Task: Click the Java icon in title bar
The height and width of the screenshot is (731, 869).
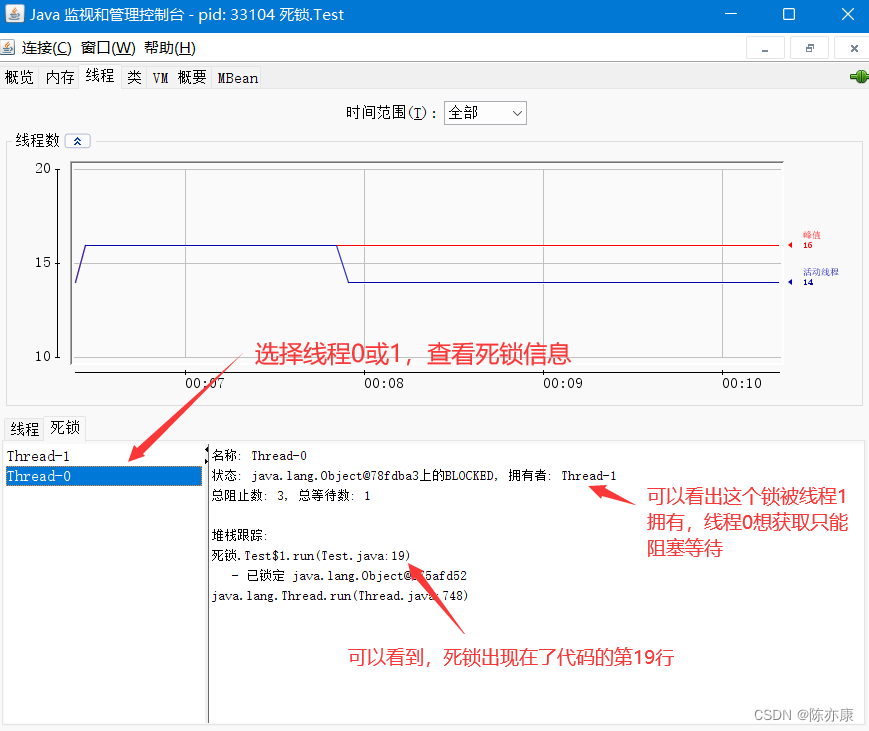Action: [x=15, y=14]
